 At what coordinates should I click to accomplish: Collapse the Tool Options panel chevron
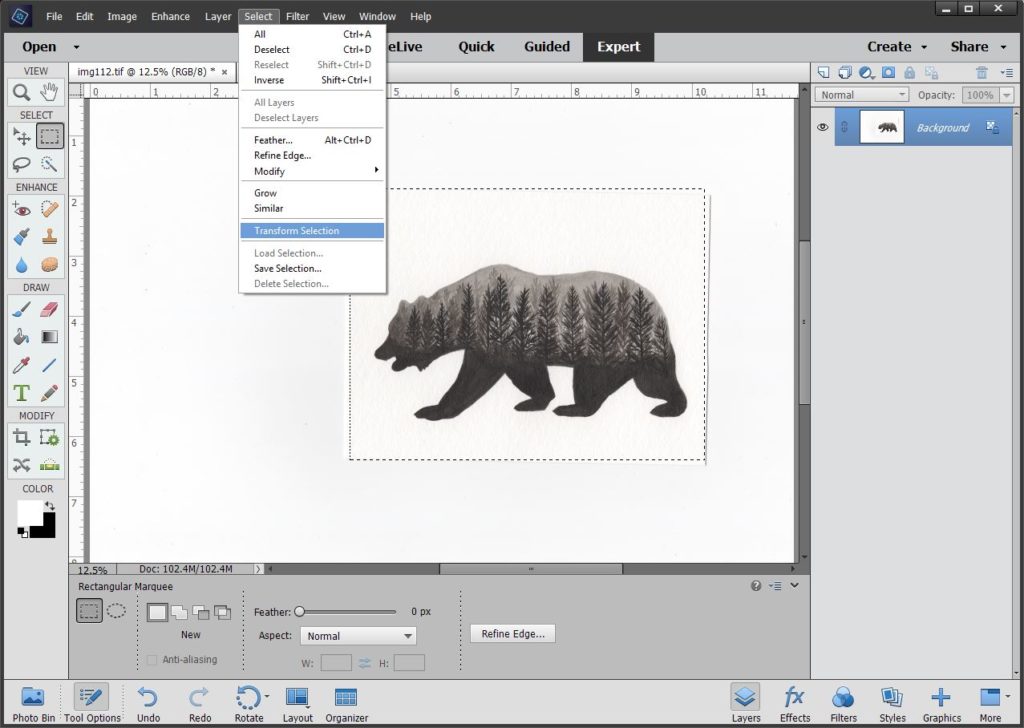point(795,585)
